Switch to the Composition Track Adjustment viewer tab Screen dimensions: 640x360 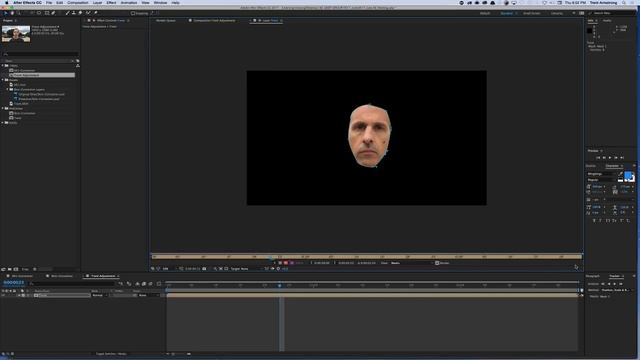(214, 20)
